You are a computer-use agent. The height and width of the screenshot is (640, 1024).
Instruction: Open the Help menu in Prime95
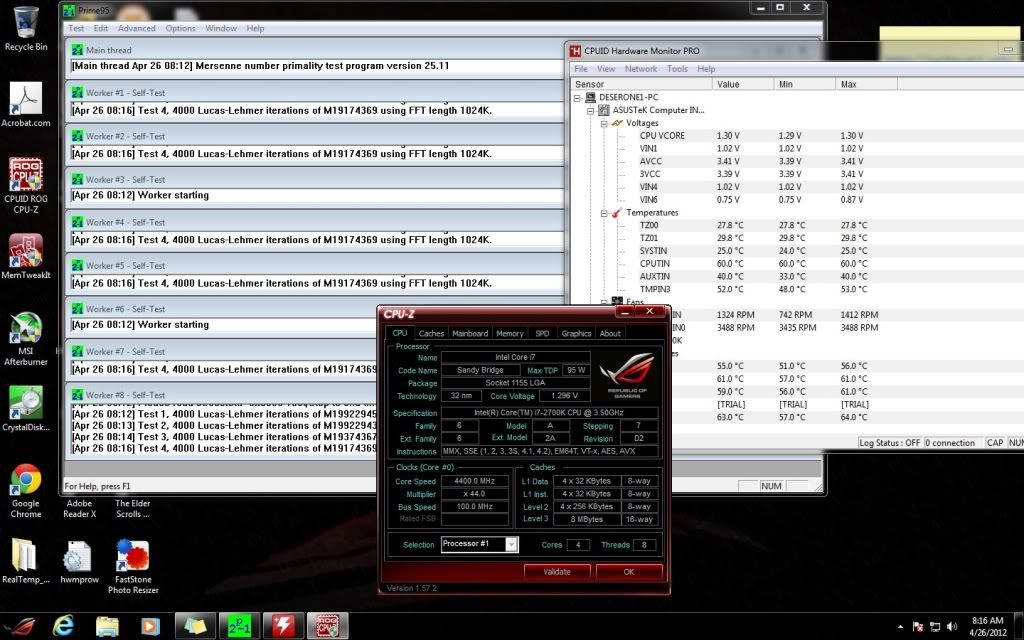(255, 28)
